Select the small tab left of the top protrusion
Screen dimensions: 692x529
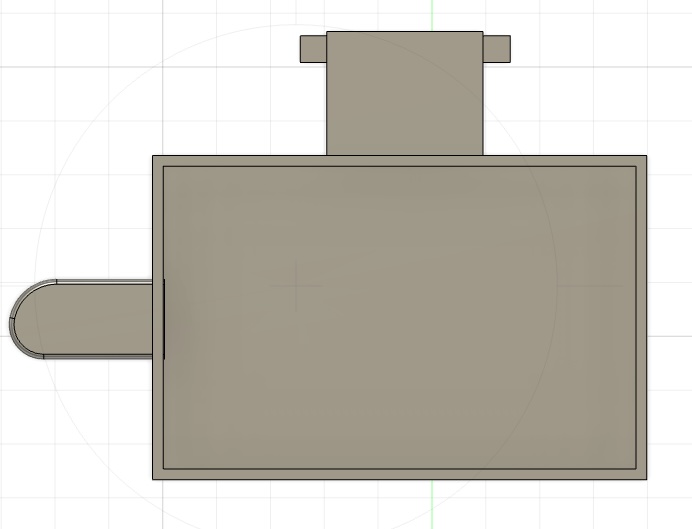[313, 47]
